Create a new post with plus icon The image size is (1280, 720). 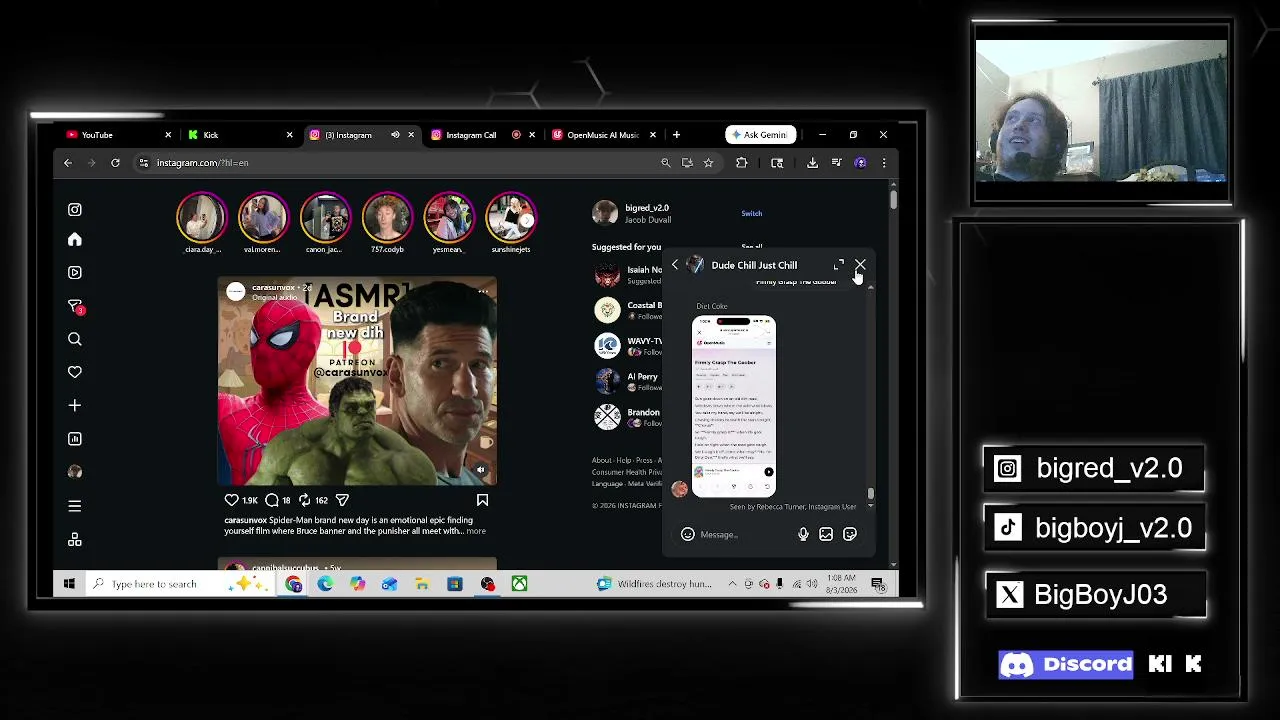click(74, 405)
